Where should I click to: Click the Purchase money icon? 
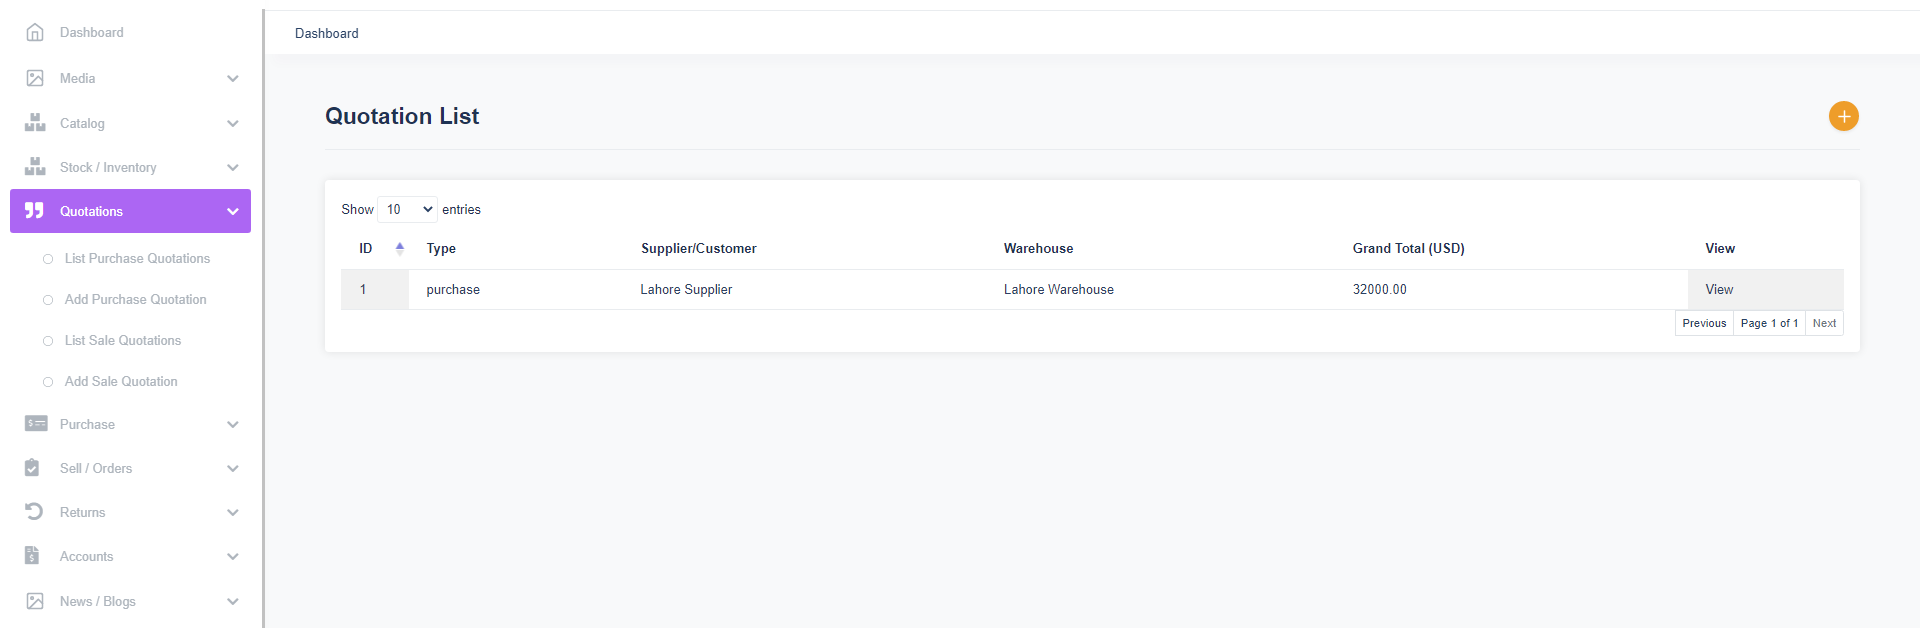(35, 424)
